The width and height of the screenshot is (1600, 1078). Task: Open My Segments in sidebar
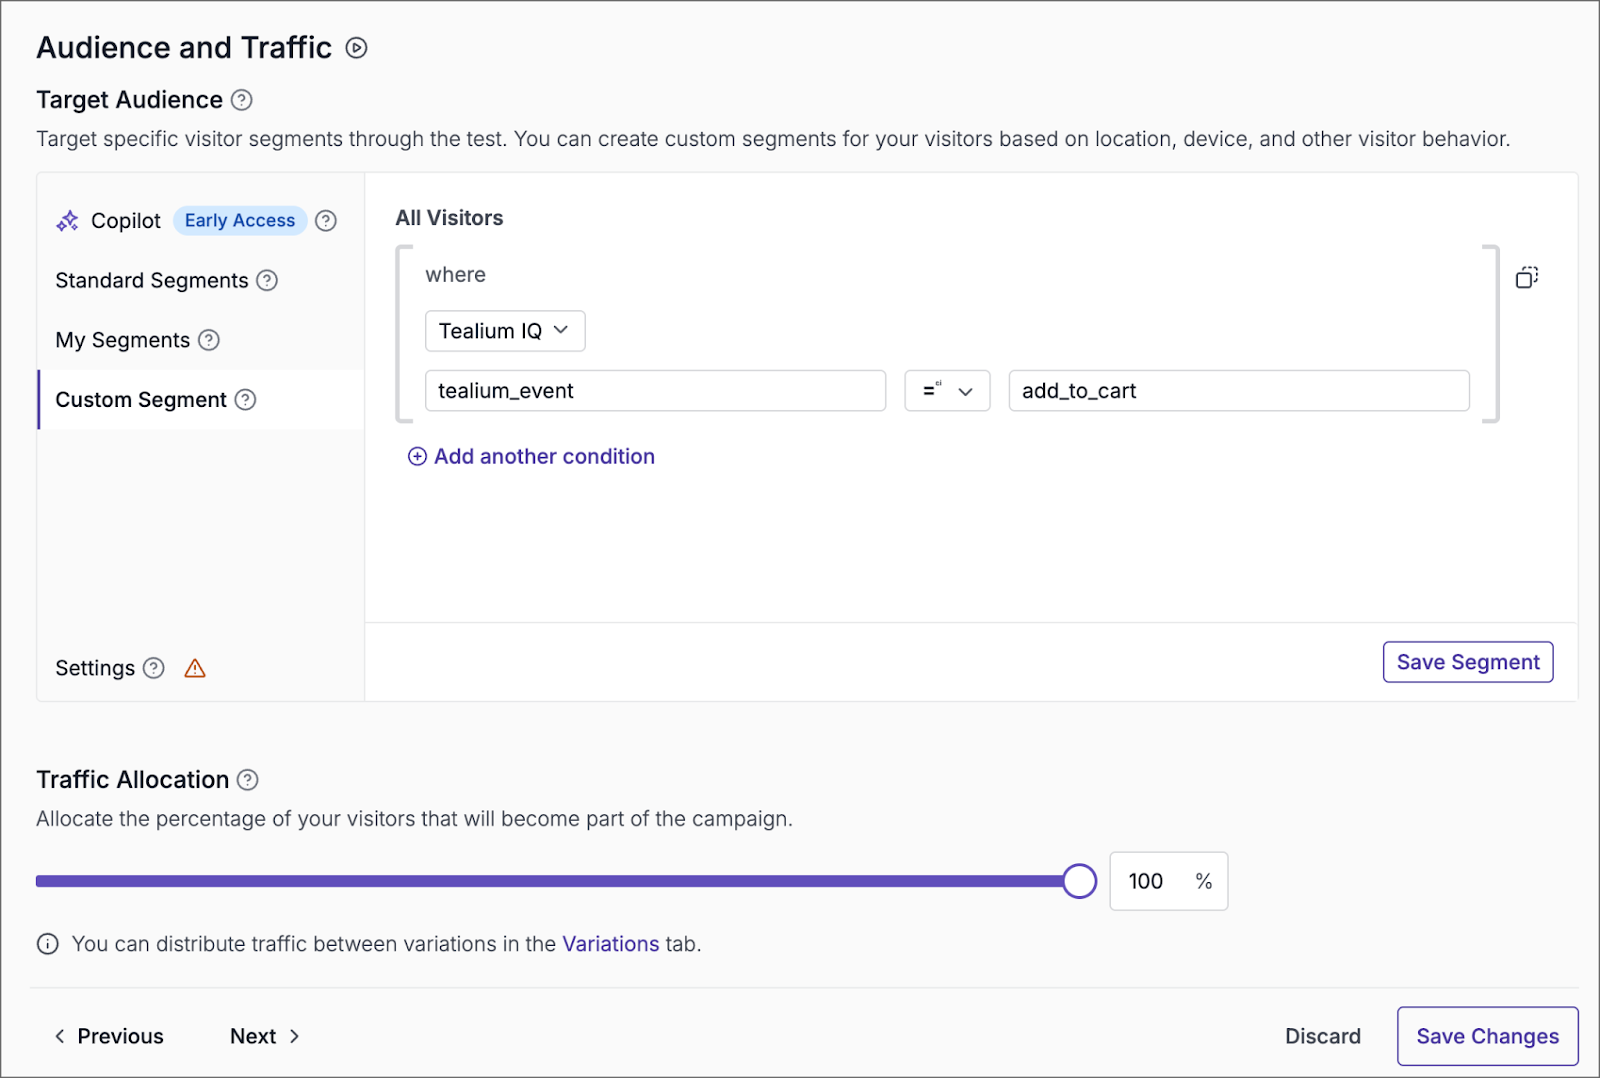click(122, 340)
